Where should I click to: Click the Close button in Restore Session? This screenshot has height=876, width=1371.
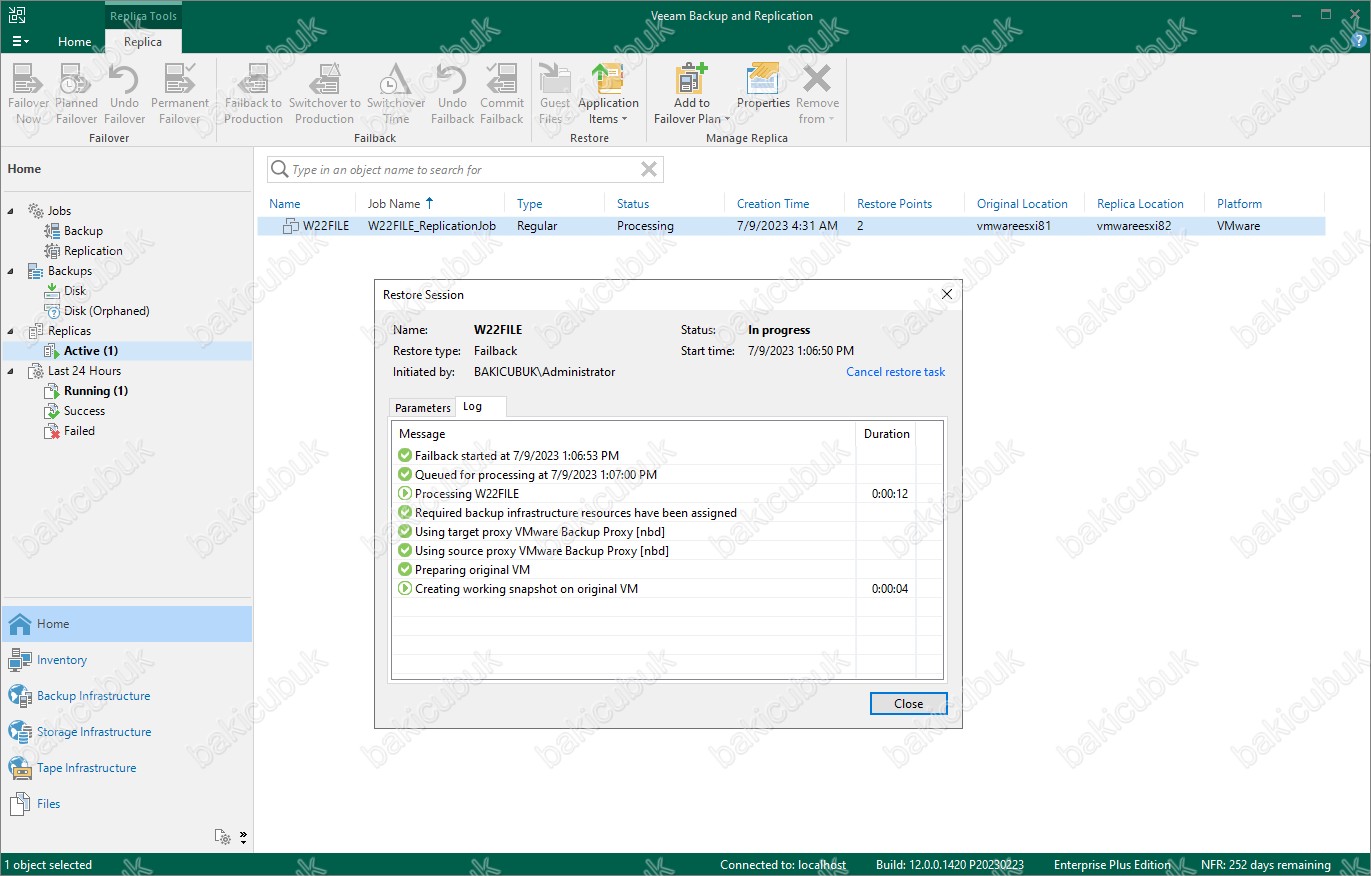908,704
